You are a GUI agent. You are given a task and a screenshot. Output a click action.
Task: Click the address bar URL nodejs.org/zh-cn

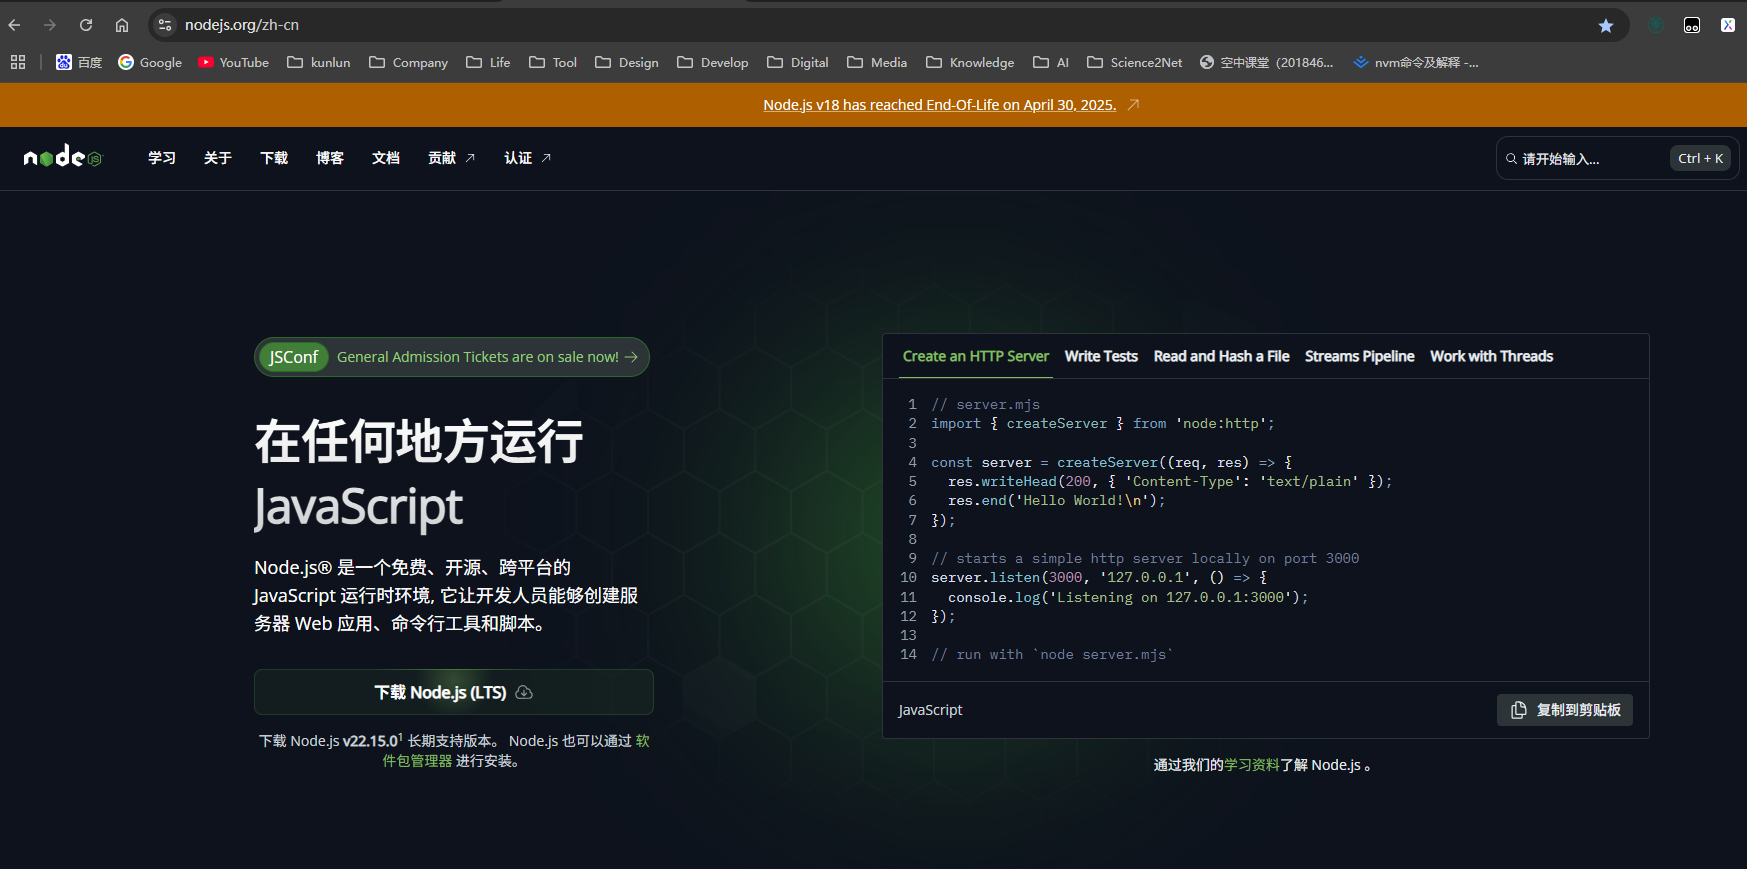(242, 25)
